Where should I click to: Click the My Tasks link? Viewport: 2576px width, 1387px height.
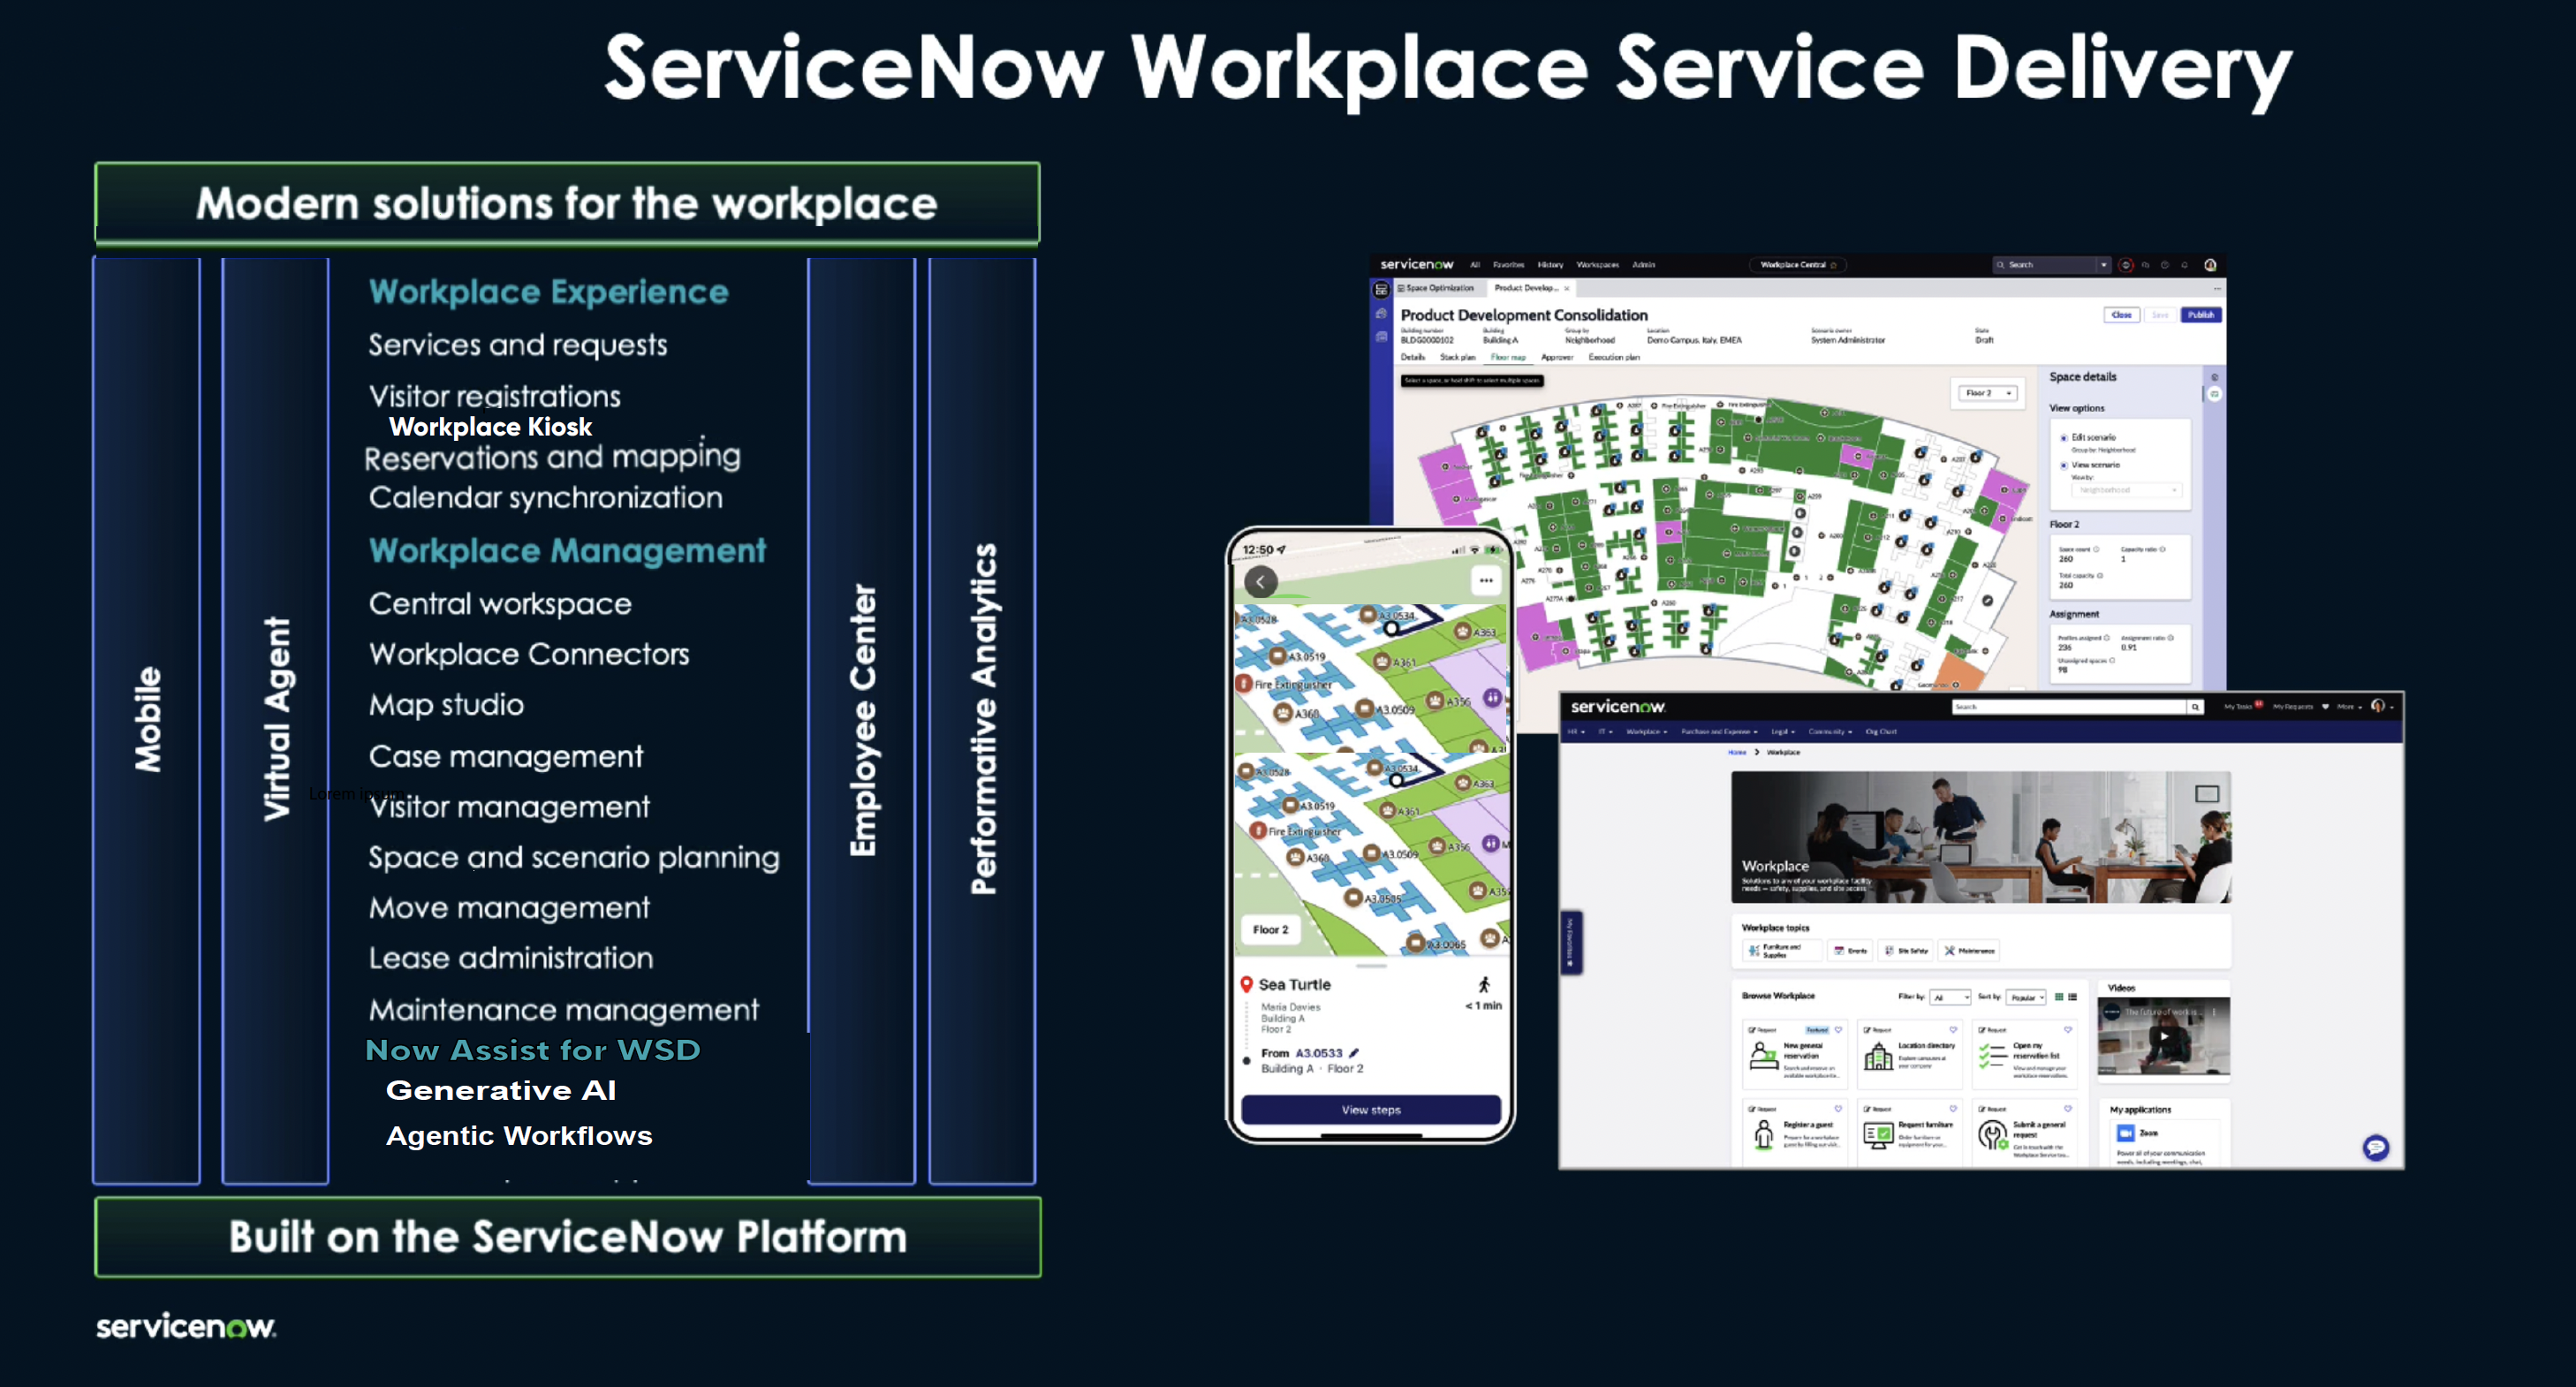[2238, 707]
